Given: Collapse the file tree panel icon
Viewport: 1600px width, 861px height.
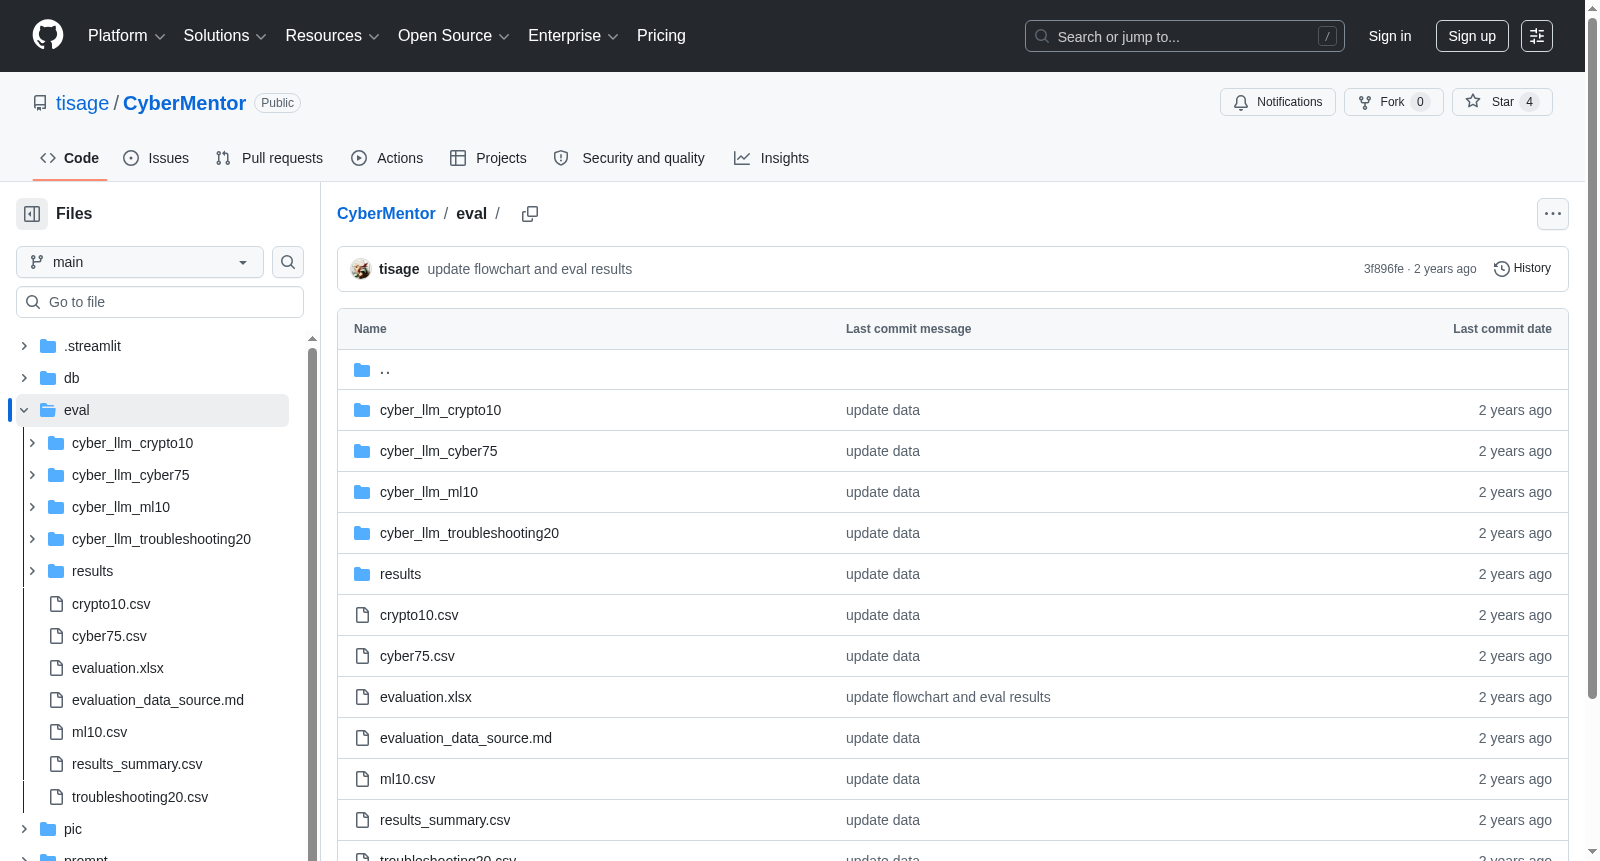Looking at the screenshot, I should (32, 214).
